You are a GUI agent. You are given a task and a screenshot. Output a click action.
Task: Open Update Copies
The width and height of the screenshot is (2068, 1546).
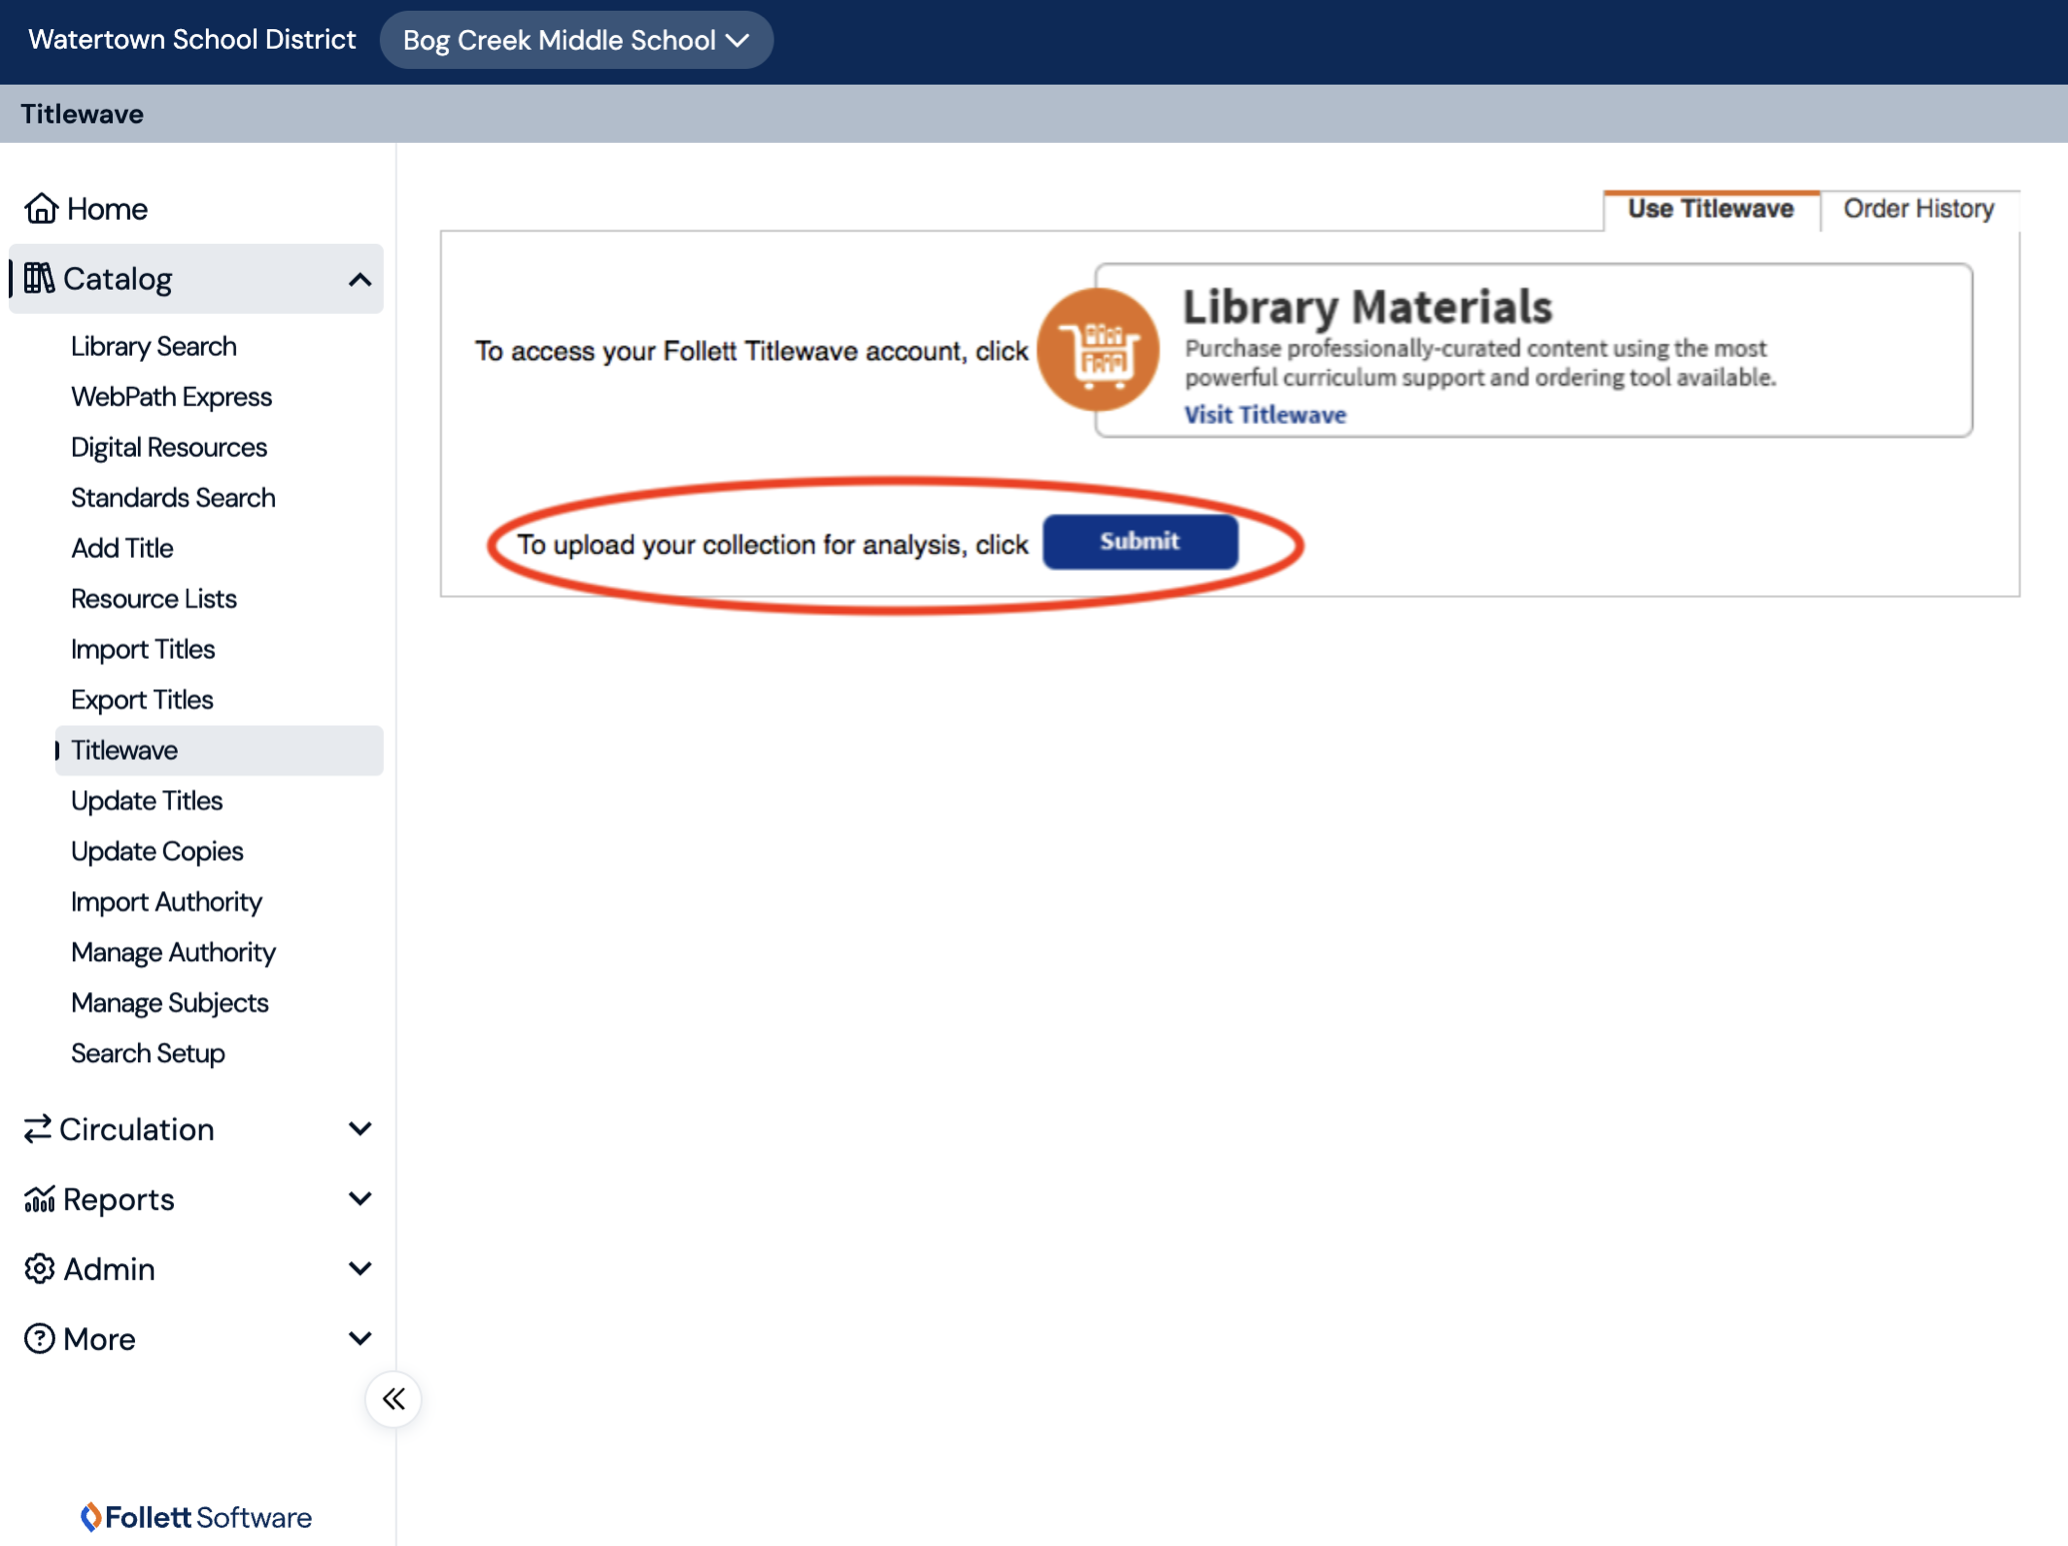click(157, 851)
